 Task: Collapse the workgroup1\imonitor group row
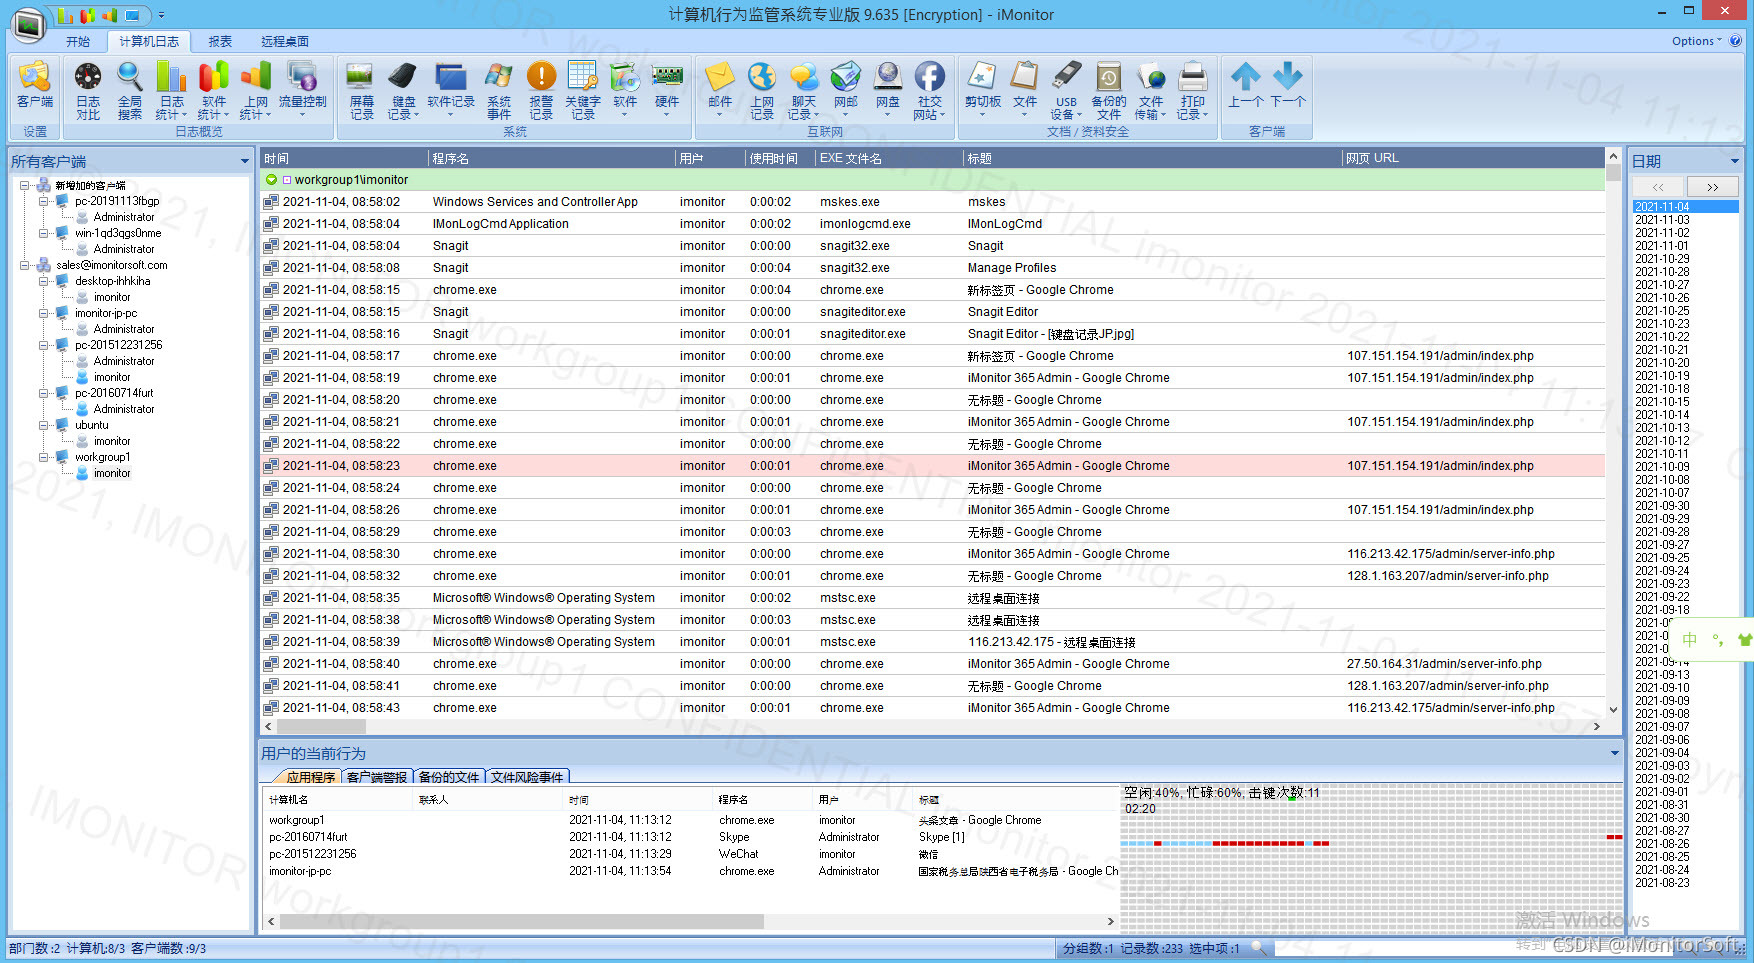point(271,180)
